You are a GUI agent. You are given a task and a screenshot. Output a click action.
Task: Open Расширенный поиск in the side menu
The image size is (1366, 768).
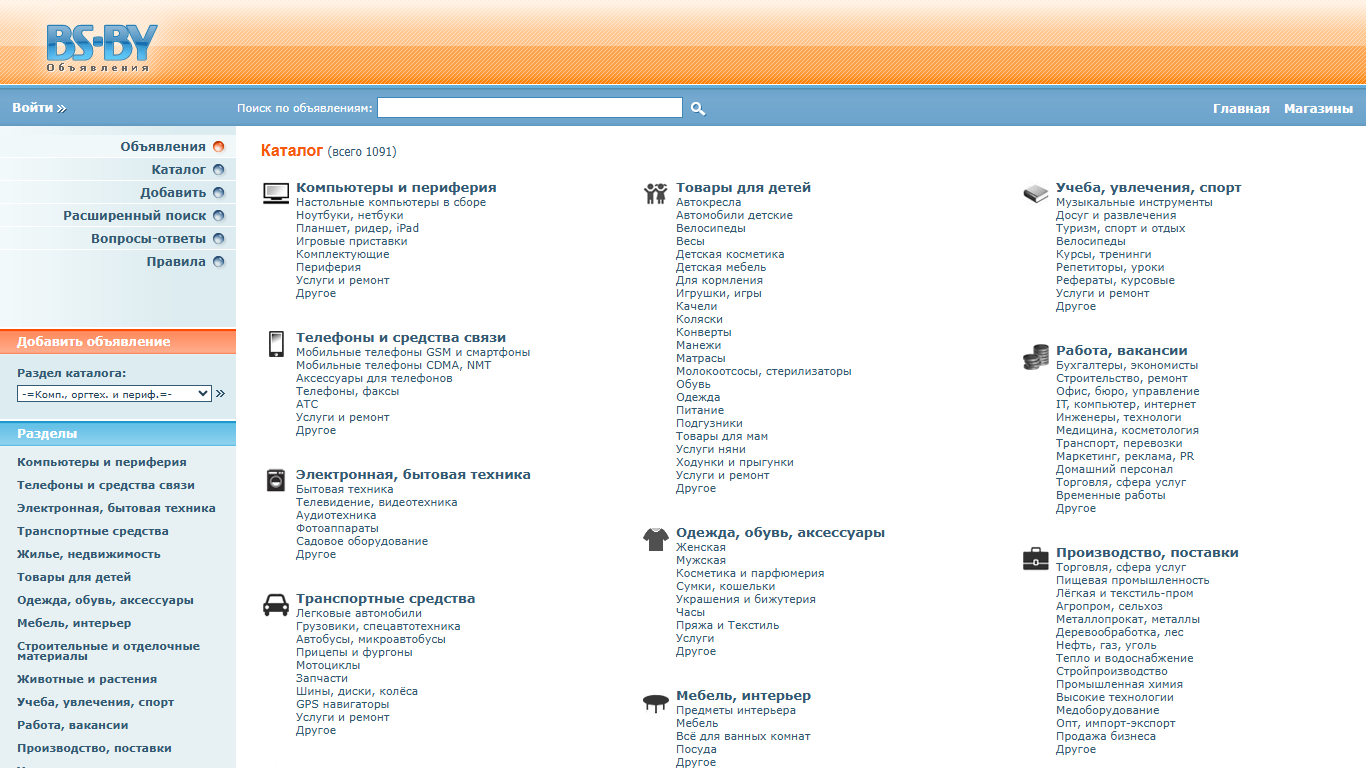[x=135, y=215]
